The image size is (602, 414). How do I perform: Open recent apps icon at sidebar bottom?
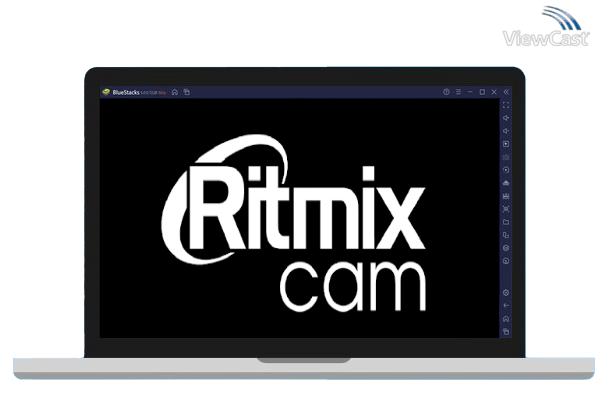[506, 331]
